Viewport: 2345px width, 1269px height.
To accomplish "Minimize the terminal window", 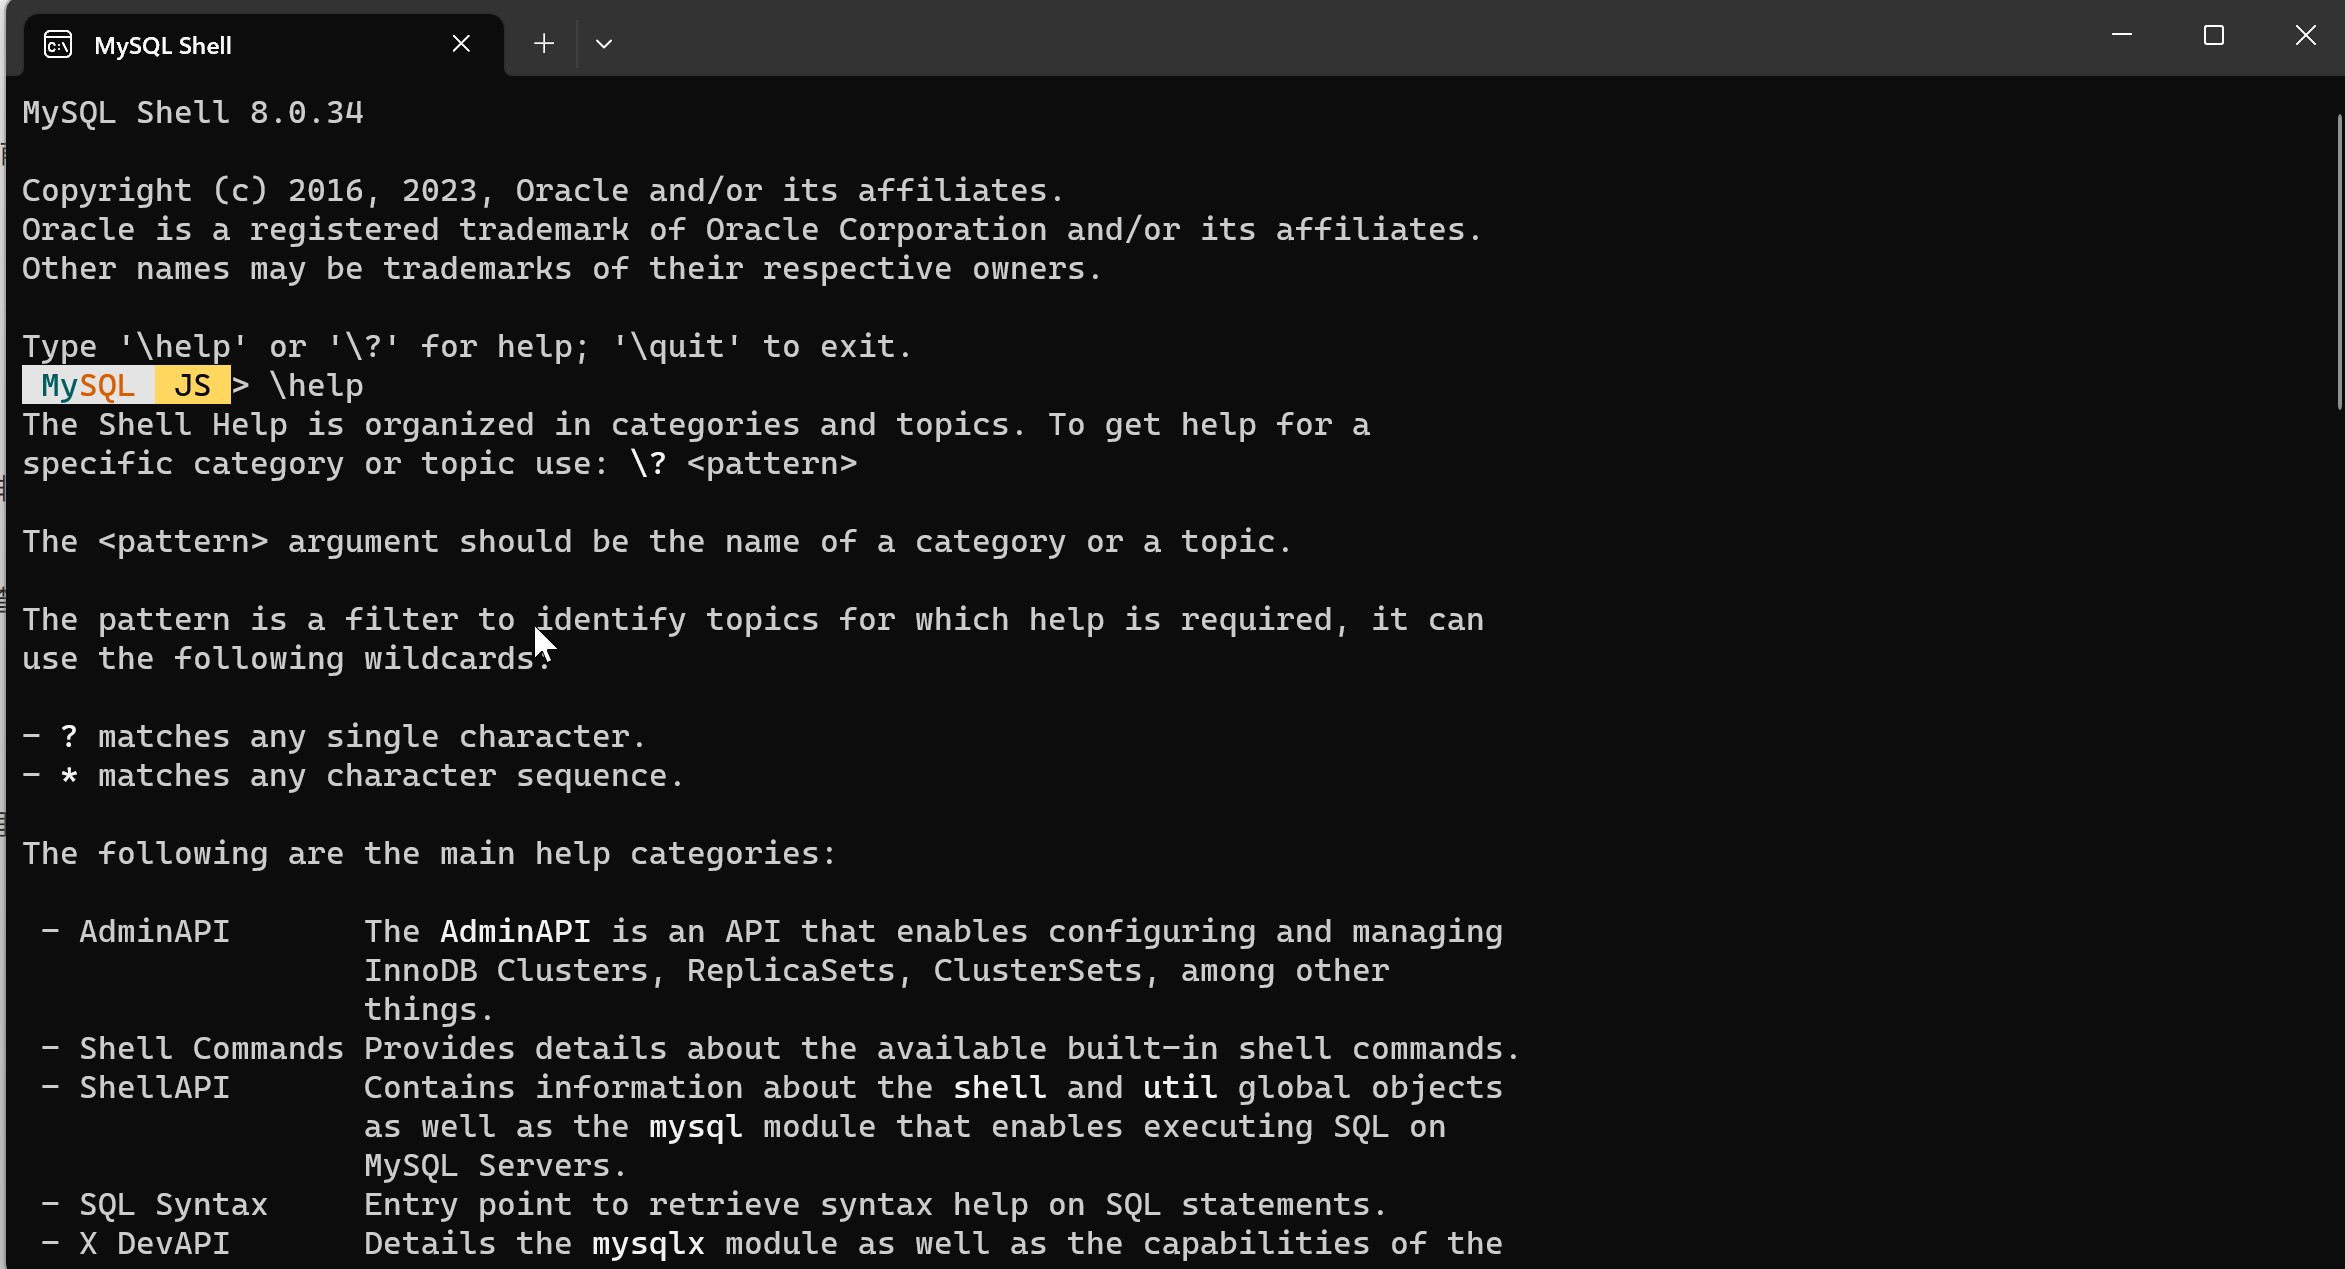I will [2121, 36].
